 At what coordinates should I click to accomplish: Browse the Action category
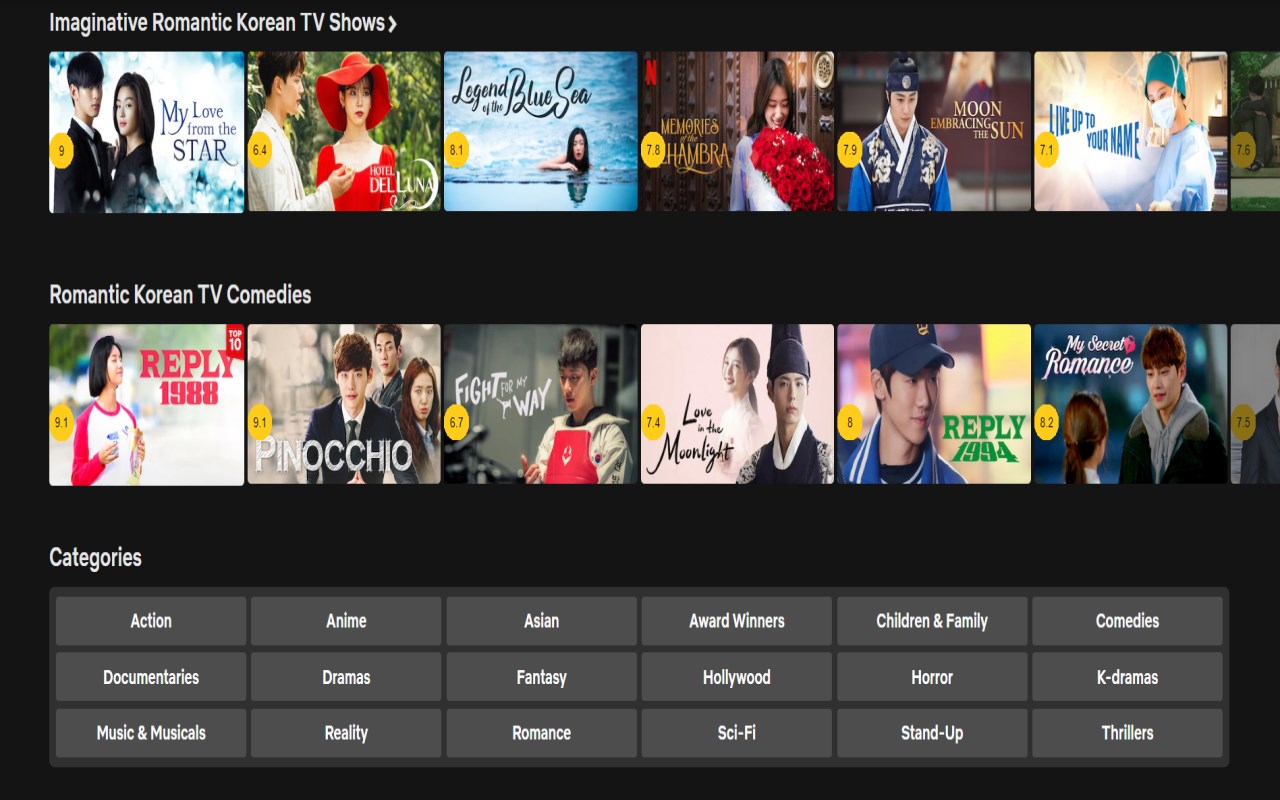click(x=151, y=621)
